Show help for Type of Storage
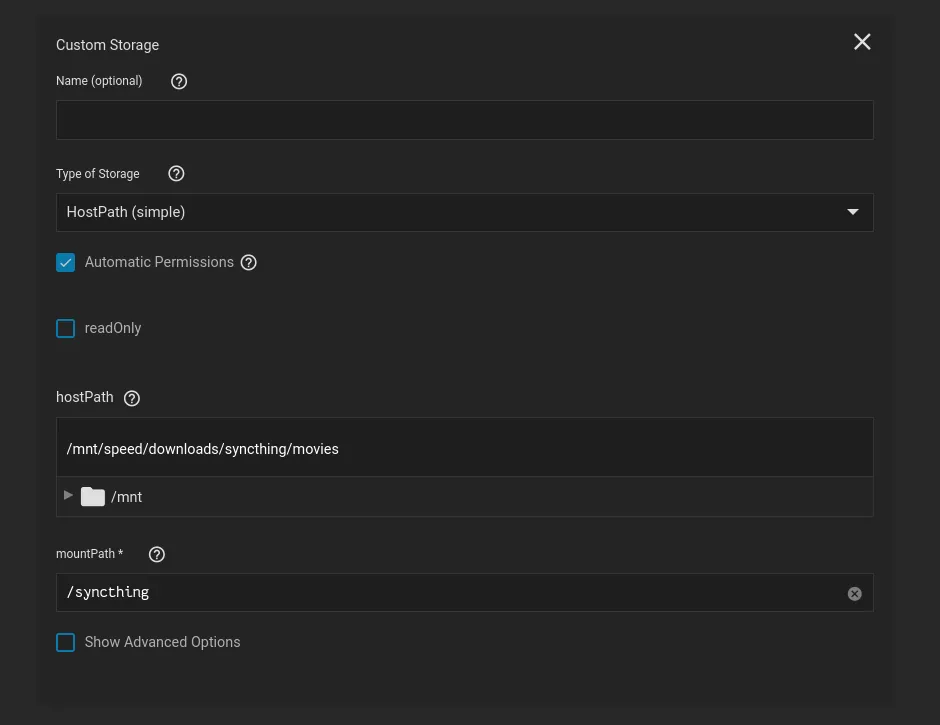The height and width of the screenshot is (725, 940). 177,174
